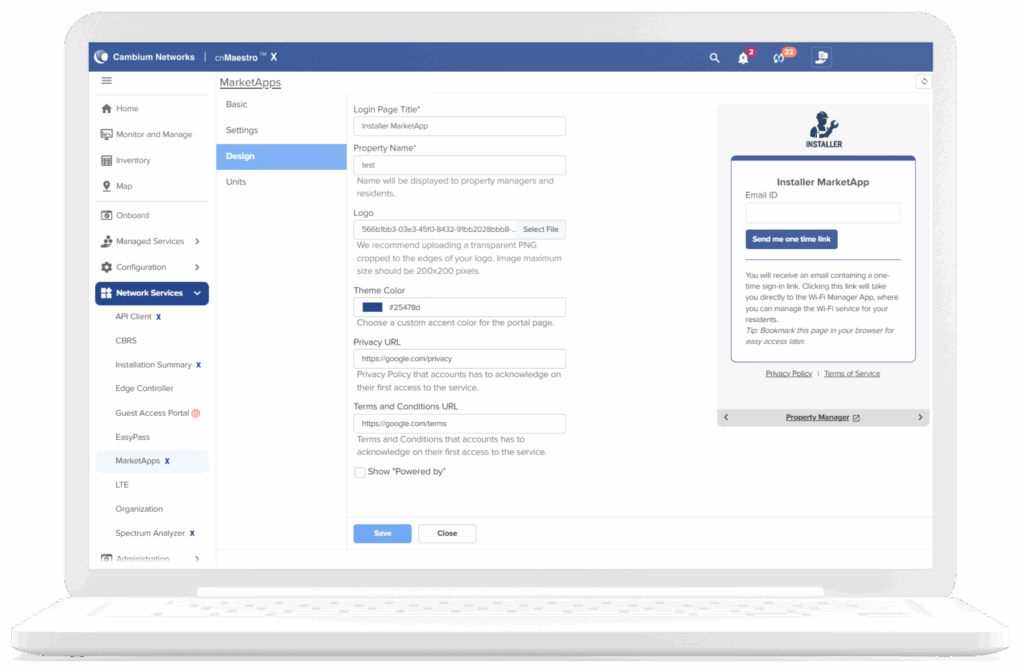The image size is (1024, 667).
Task: Click the Guest Access Portal badge icon
Action: pyautogui.click(x=195, y=414)
